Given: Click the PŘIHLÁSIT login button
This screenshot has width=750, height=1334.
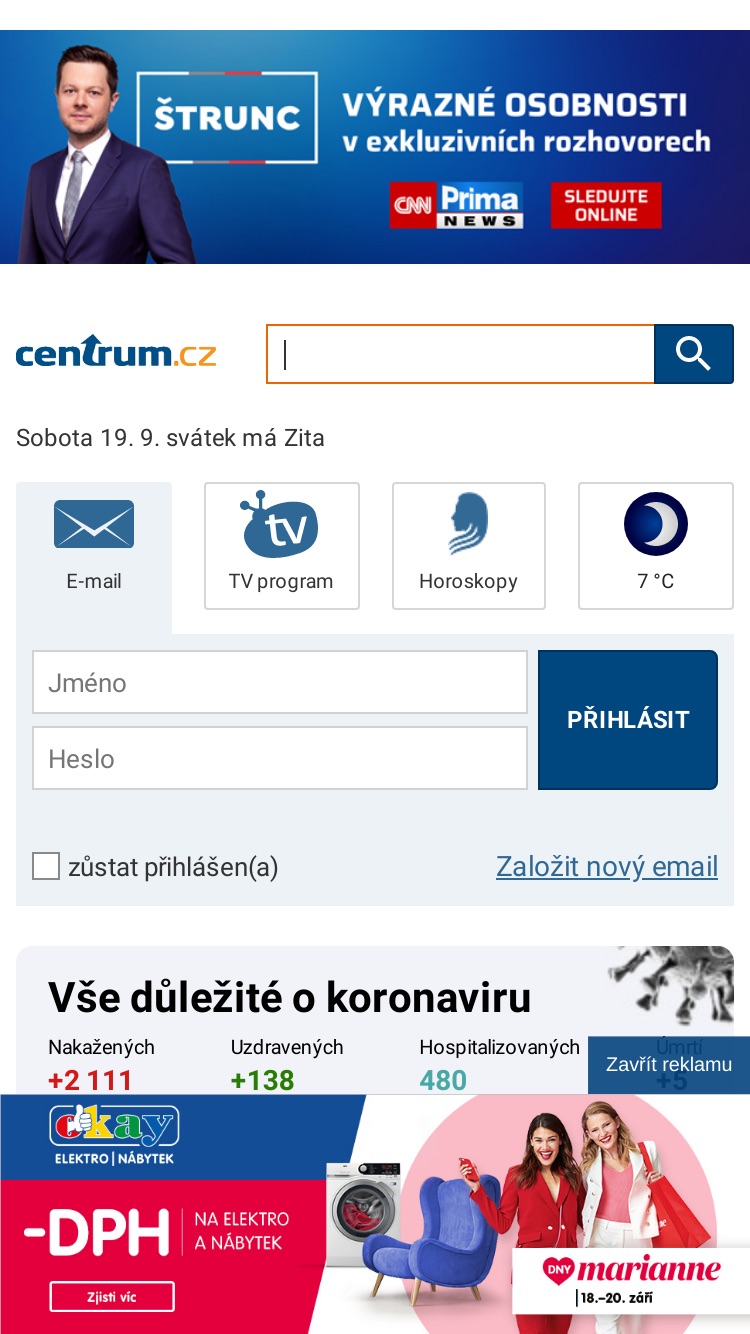Looking at the screenshot, I should tap(628, 720).
